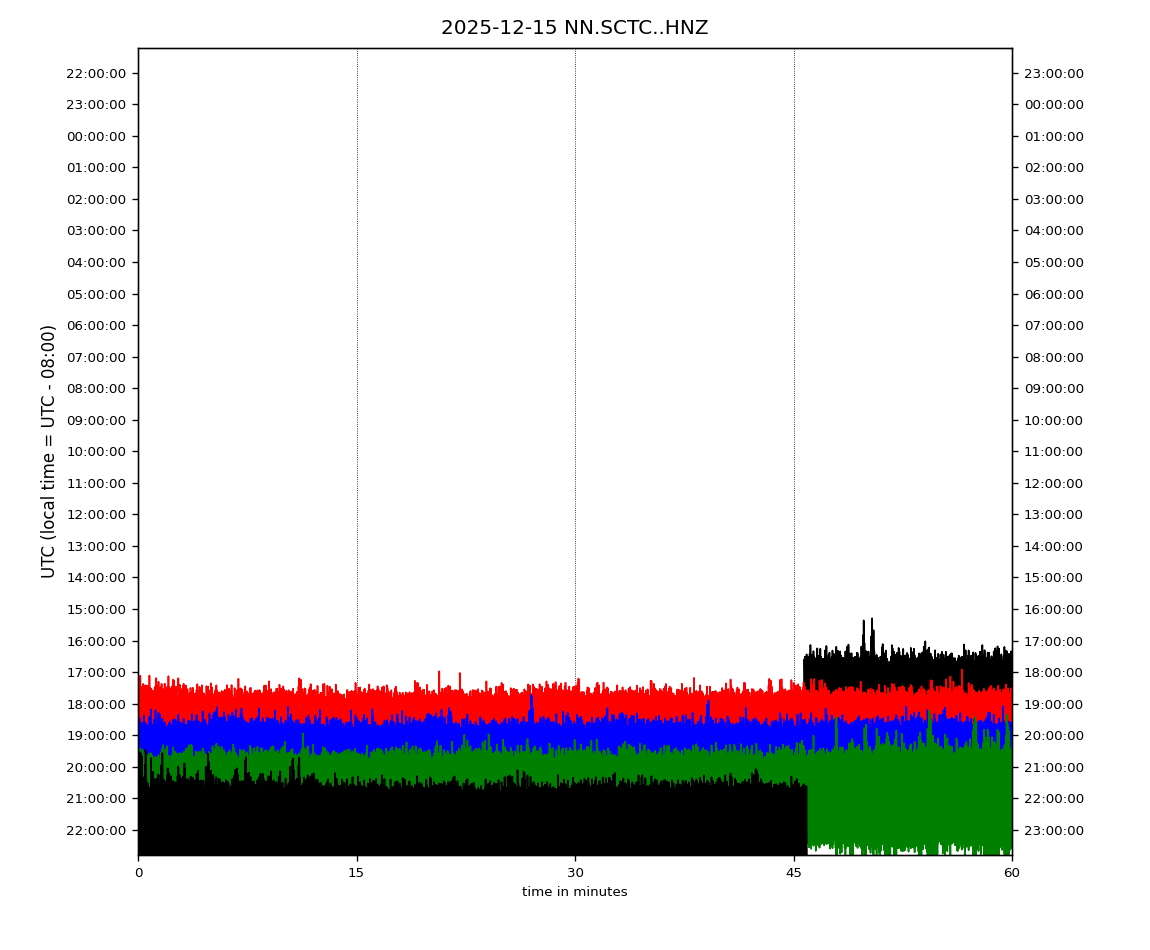This screenshot has width=1150, height=950.
Task: Click the 10:00:00 label on the right axis
Action: (x=1054, y=420)
